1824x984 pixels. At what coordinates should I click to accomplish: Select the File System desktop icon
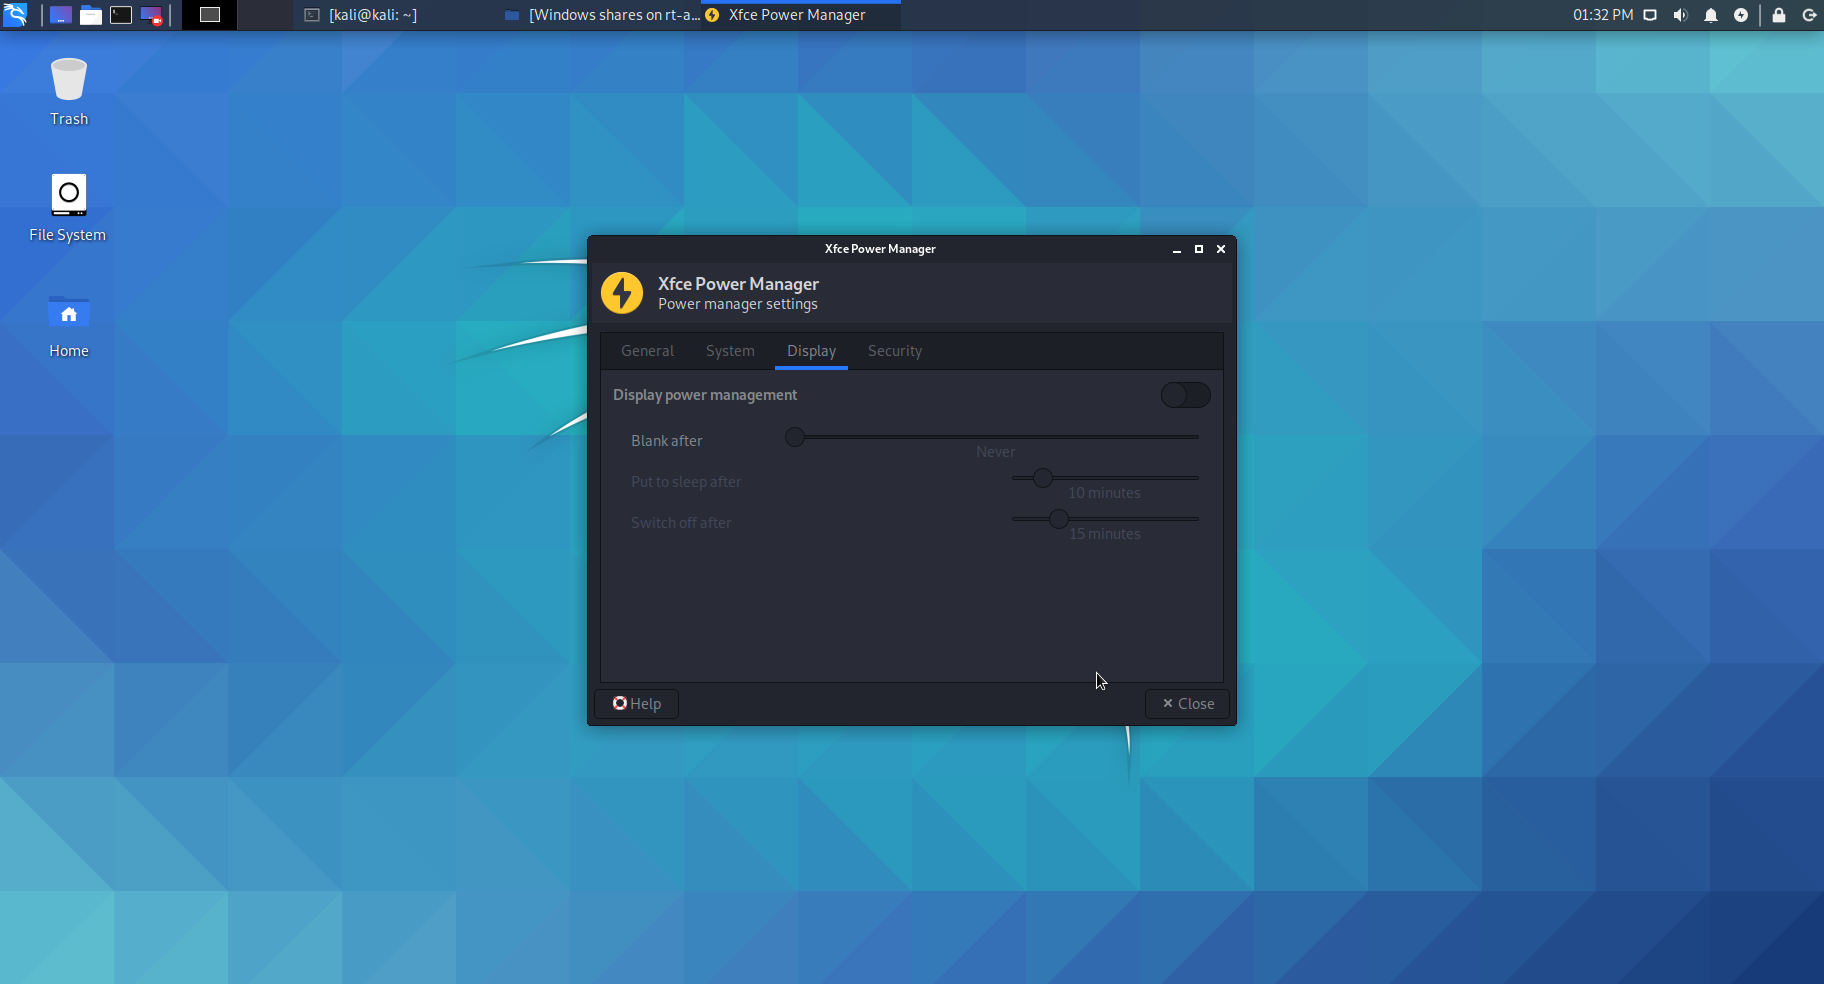[68, 208]
